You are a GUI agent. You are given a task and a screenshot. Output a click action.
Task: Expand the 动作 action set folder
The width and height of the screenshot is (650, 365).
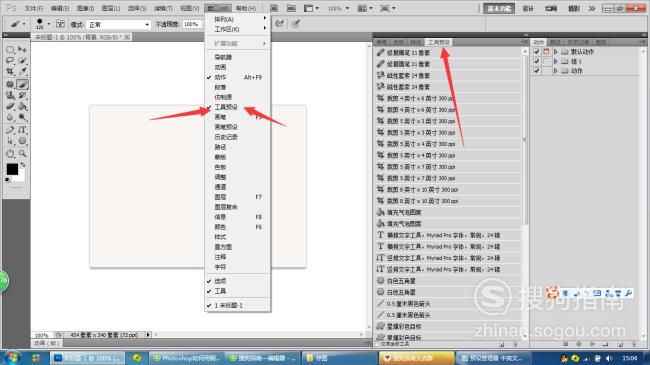point(556,71)
